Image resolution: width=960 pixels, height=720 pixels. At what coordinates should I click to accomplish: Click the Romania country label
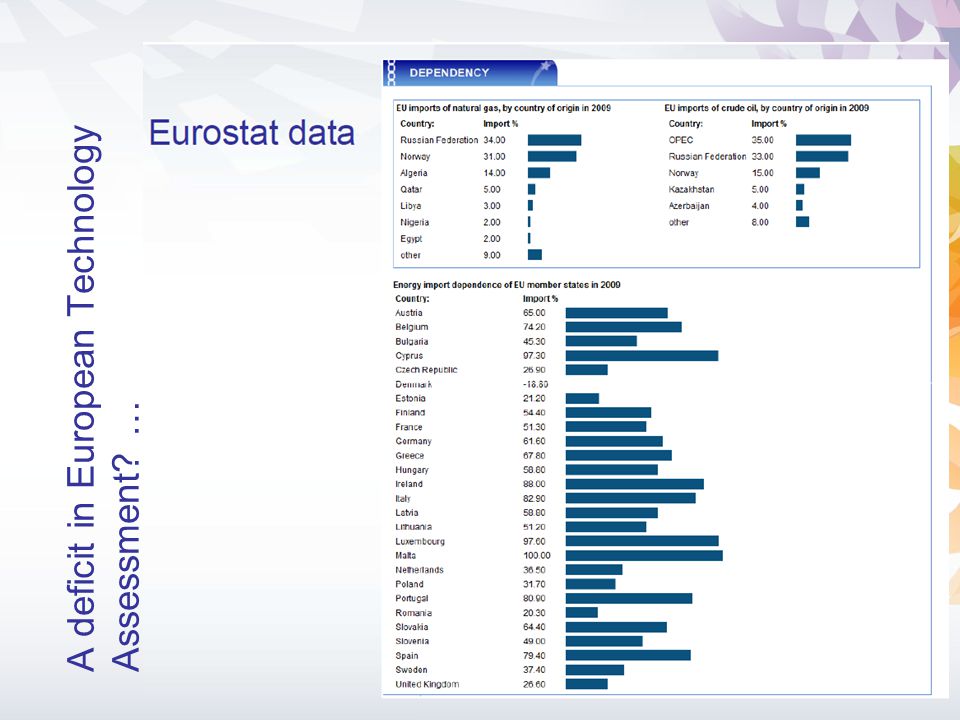coord(414,613)
